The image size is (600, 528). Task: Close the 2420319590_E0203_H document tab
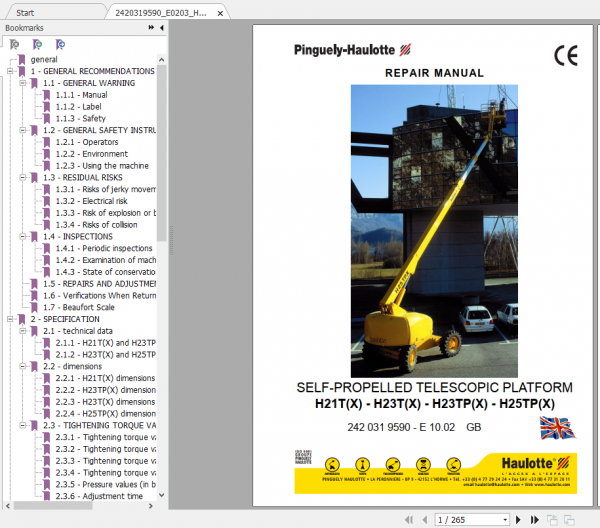click(x=220, y=13)
